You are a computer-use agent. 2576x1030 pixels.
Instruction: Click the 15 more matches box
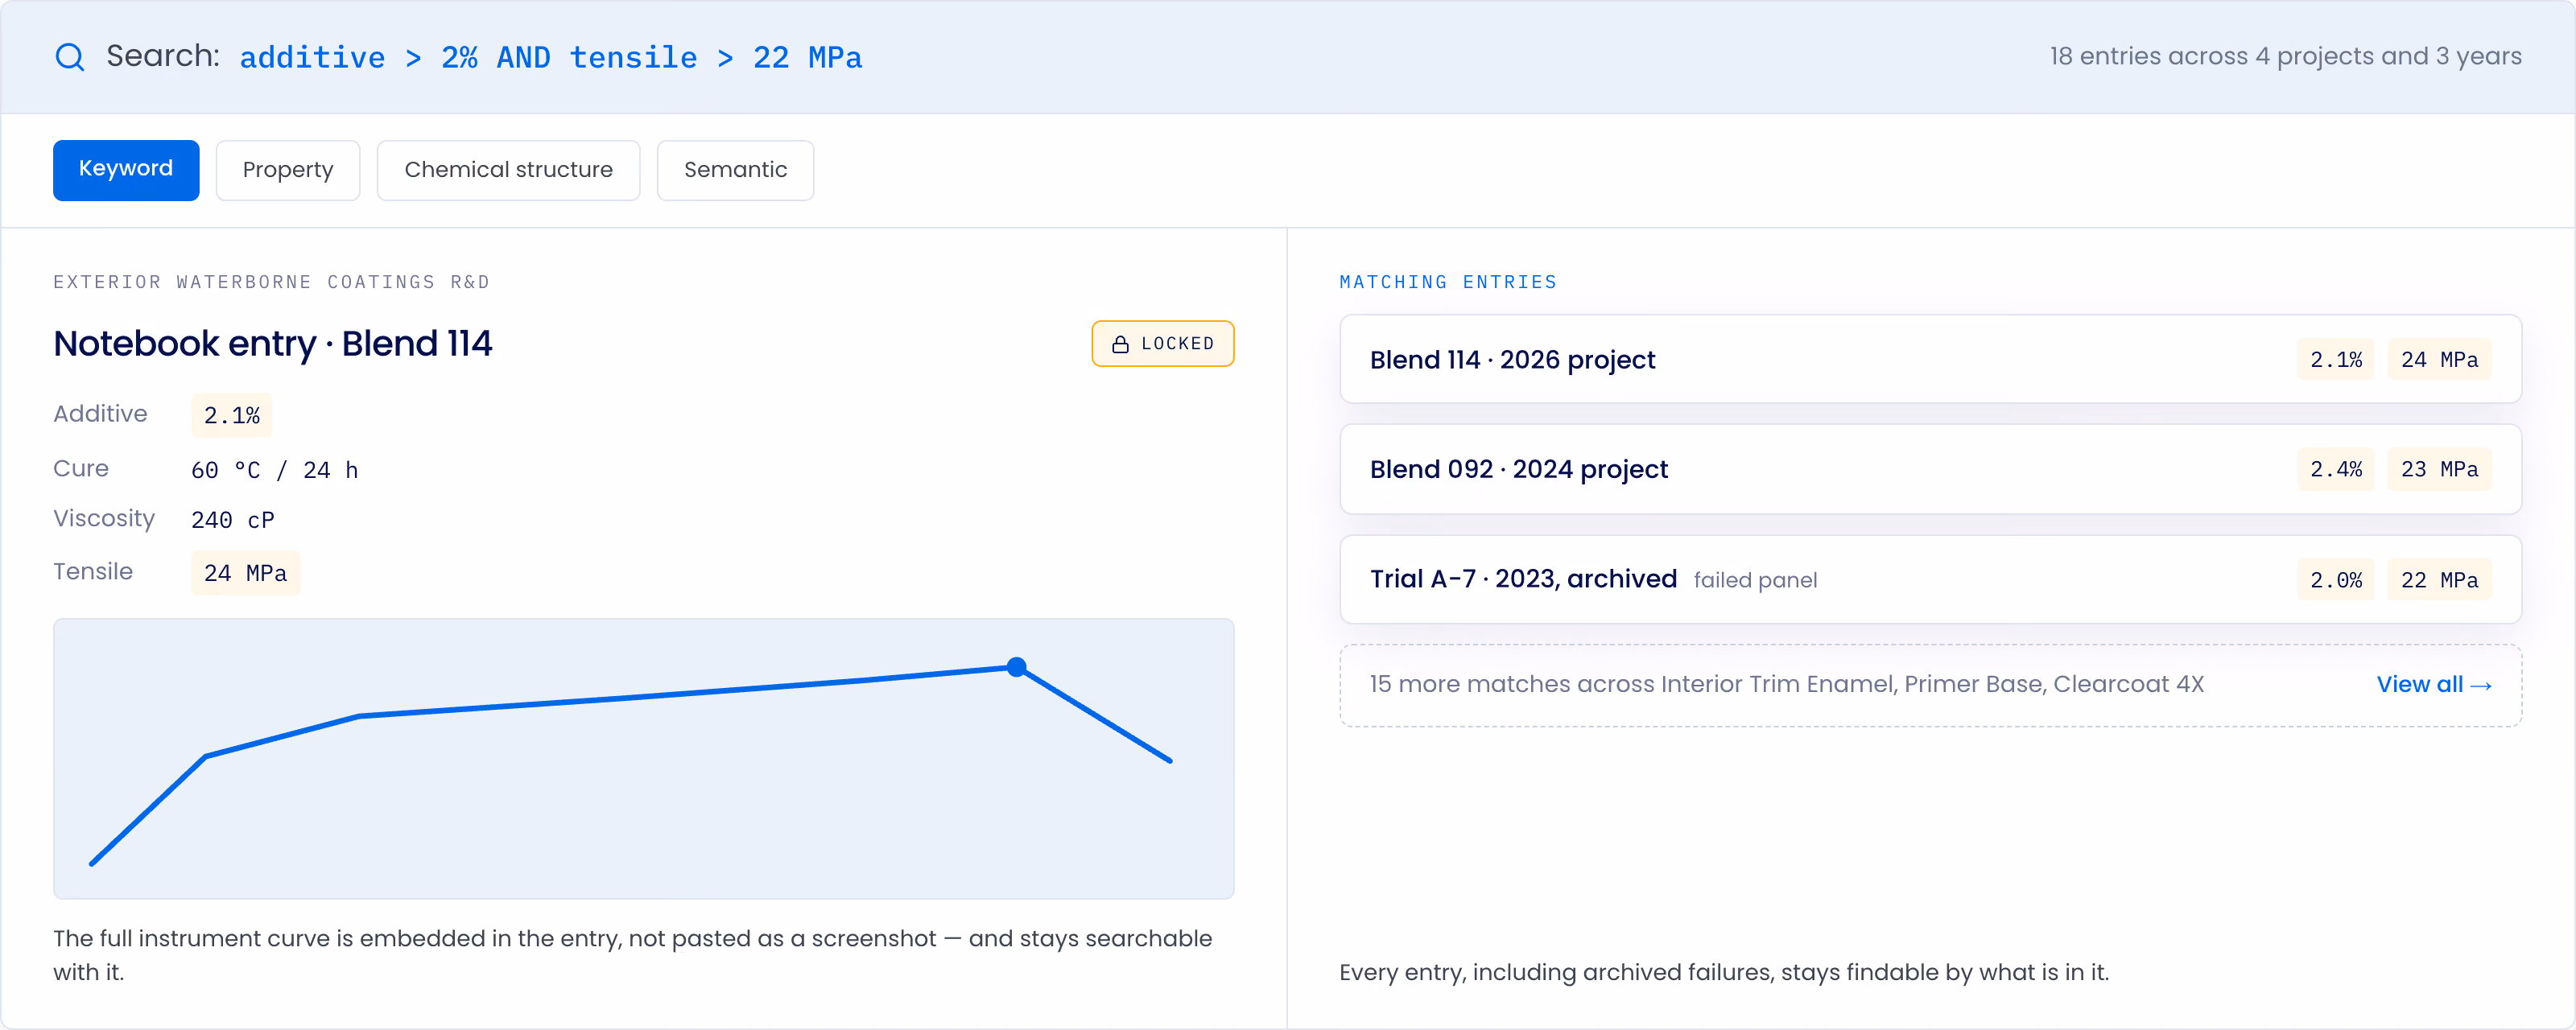click(x=1930, y=685)
